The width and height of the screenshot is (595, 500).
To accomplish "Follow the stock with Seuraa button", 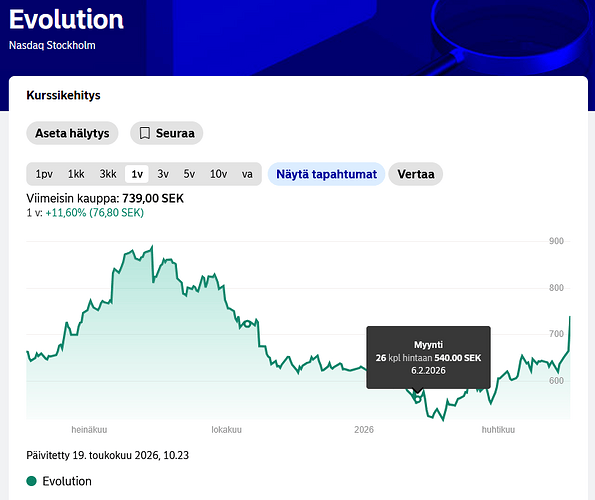I will pyautogui.click(x=167, y=133).
